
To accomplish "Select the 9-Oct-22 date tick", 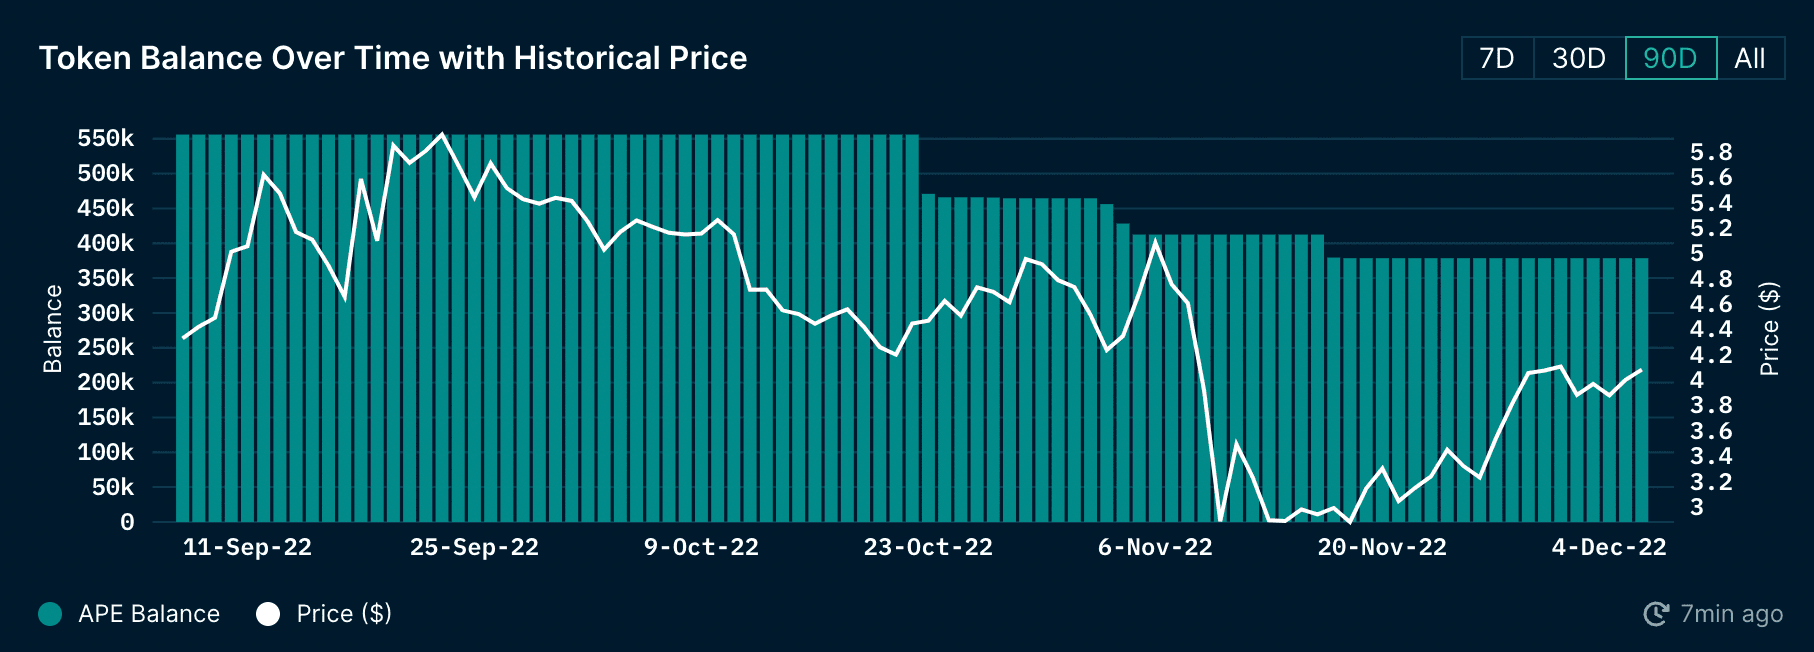I will pos(701,547).
